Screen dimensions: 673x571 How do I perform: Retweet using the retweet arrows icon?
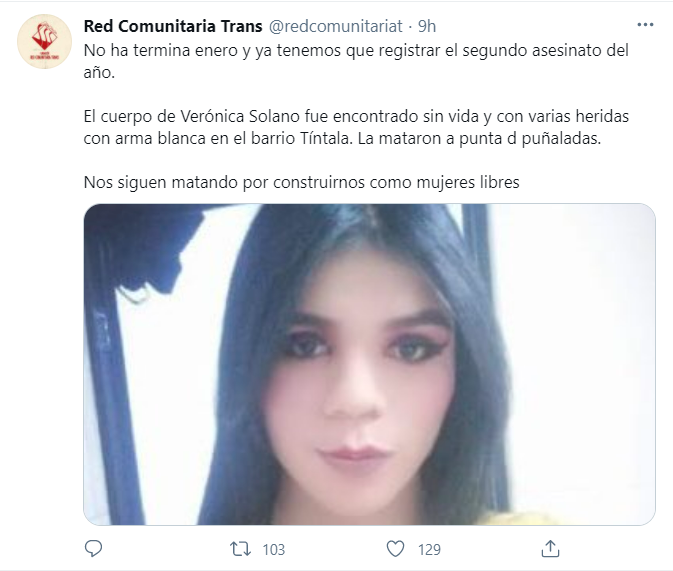coord(240,549)
